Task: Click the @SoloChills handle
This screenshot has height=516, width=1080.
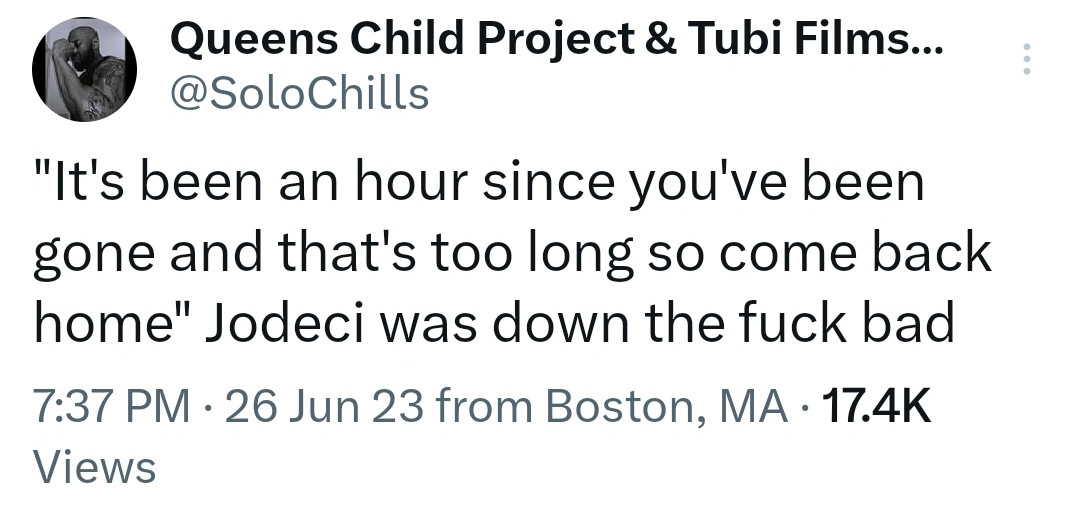Action: (300, 93)
